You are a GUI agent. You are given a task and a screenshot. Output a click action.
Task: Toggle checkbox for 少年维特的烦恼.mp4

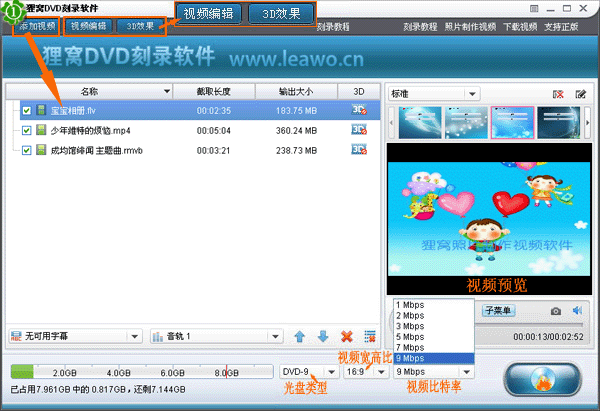pyautogui.click(x=26, y=130)
